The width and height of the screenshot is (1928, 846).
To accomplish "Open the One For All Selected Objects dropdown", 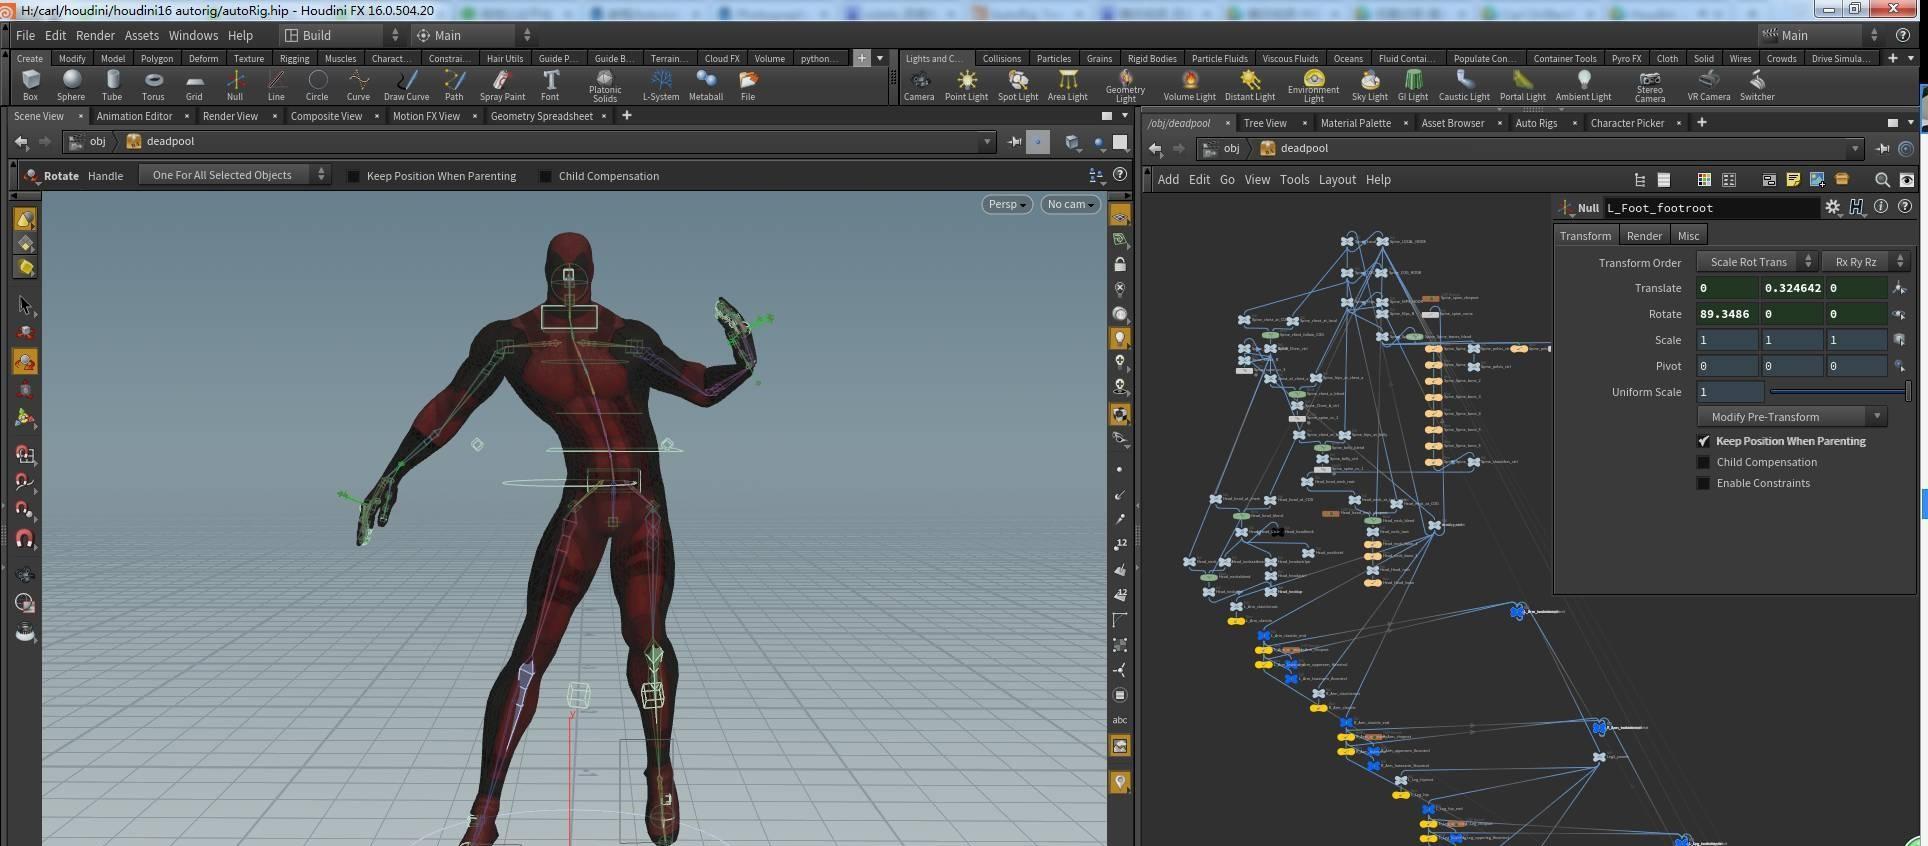I will pyautogui.click(x=232, y=175).
